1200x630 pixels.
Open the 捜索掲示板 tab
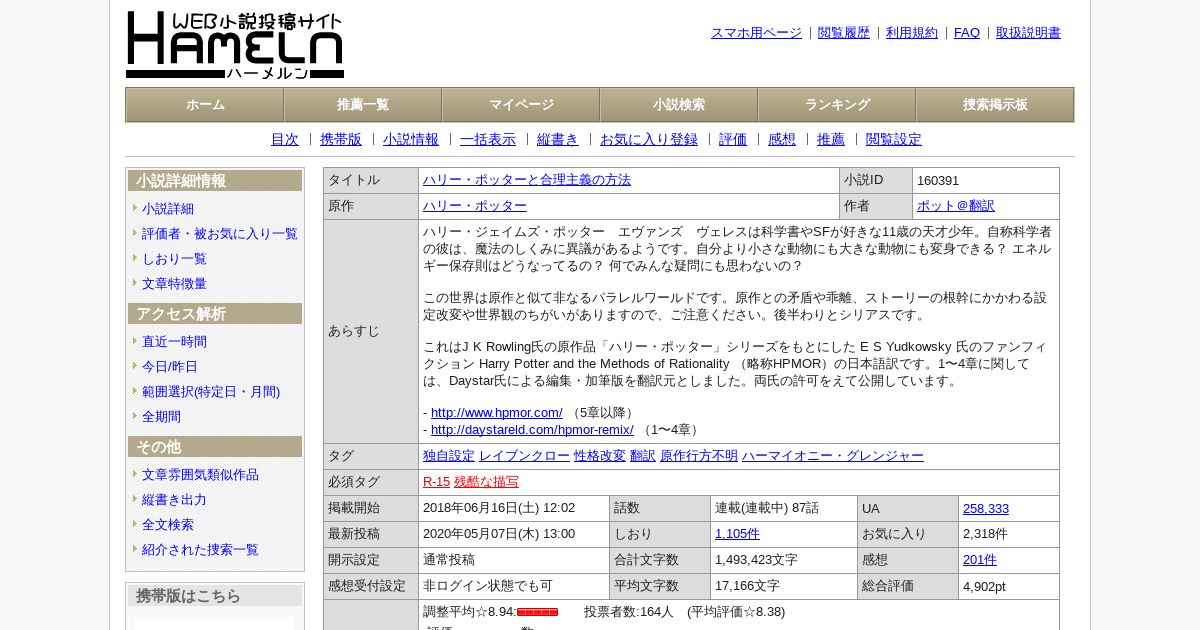coord(995,105)
